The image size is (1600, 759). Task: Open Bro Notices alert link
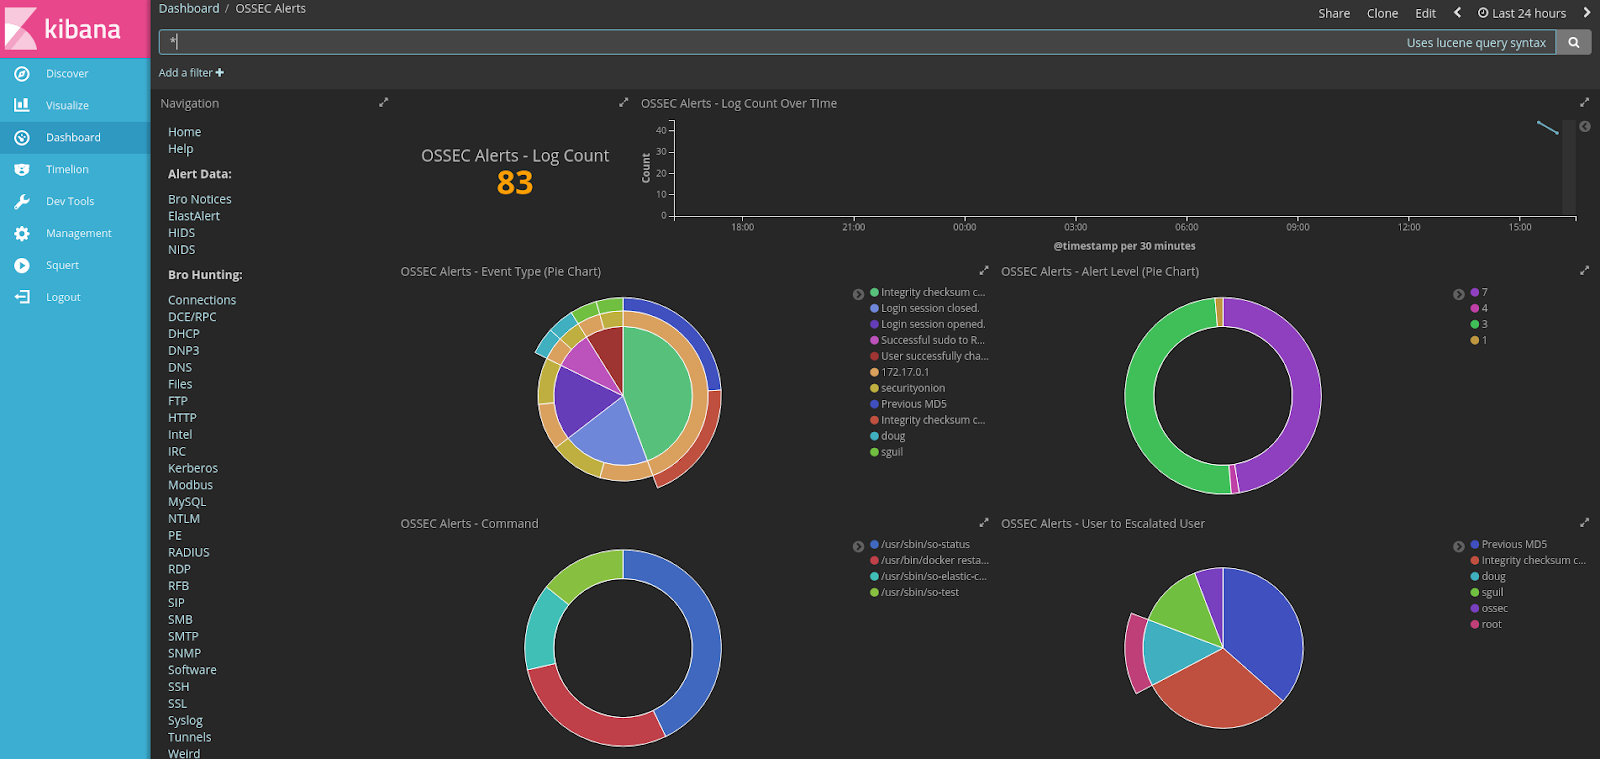click(199, 199)
